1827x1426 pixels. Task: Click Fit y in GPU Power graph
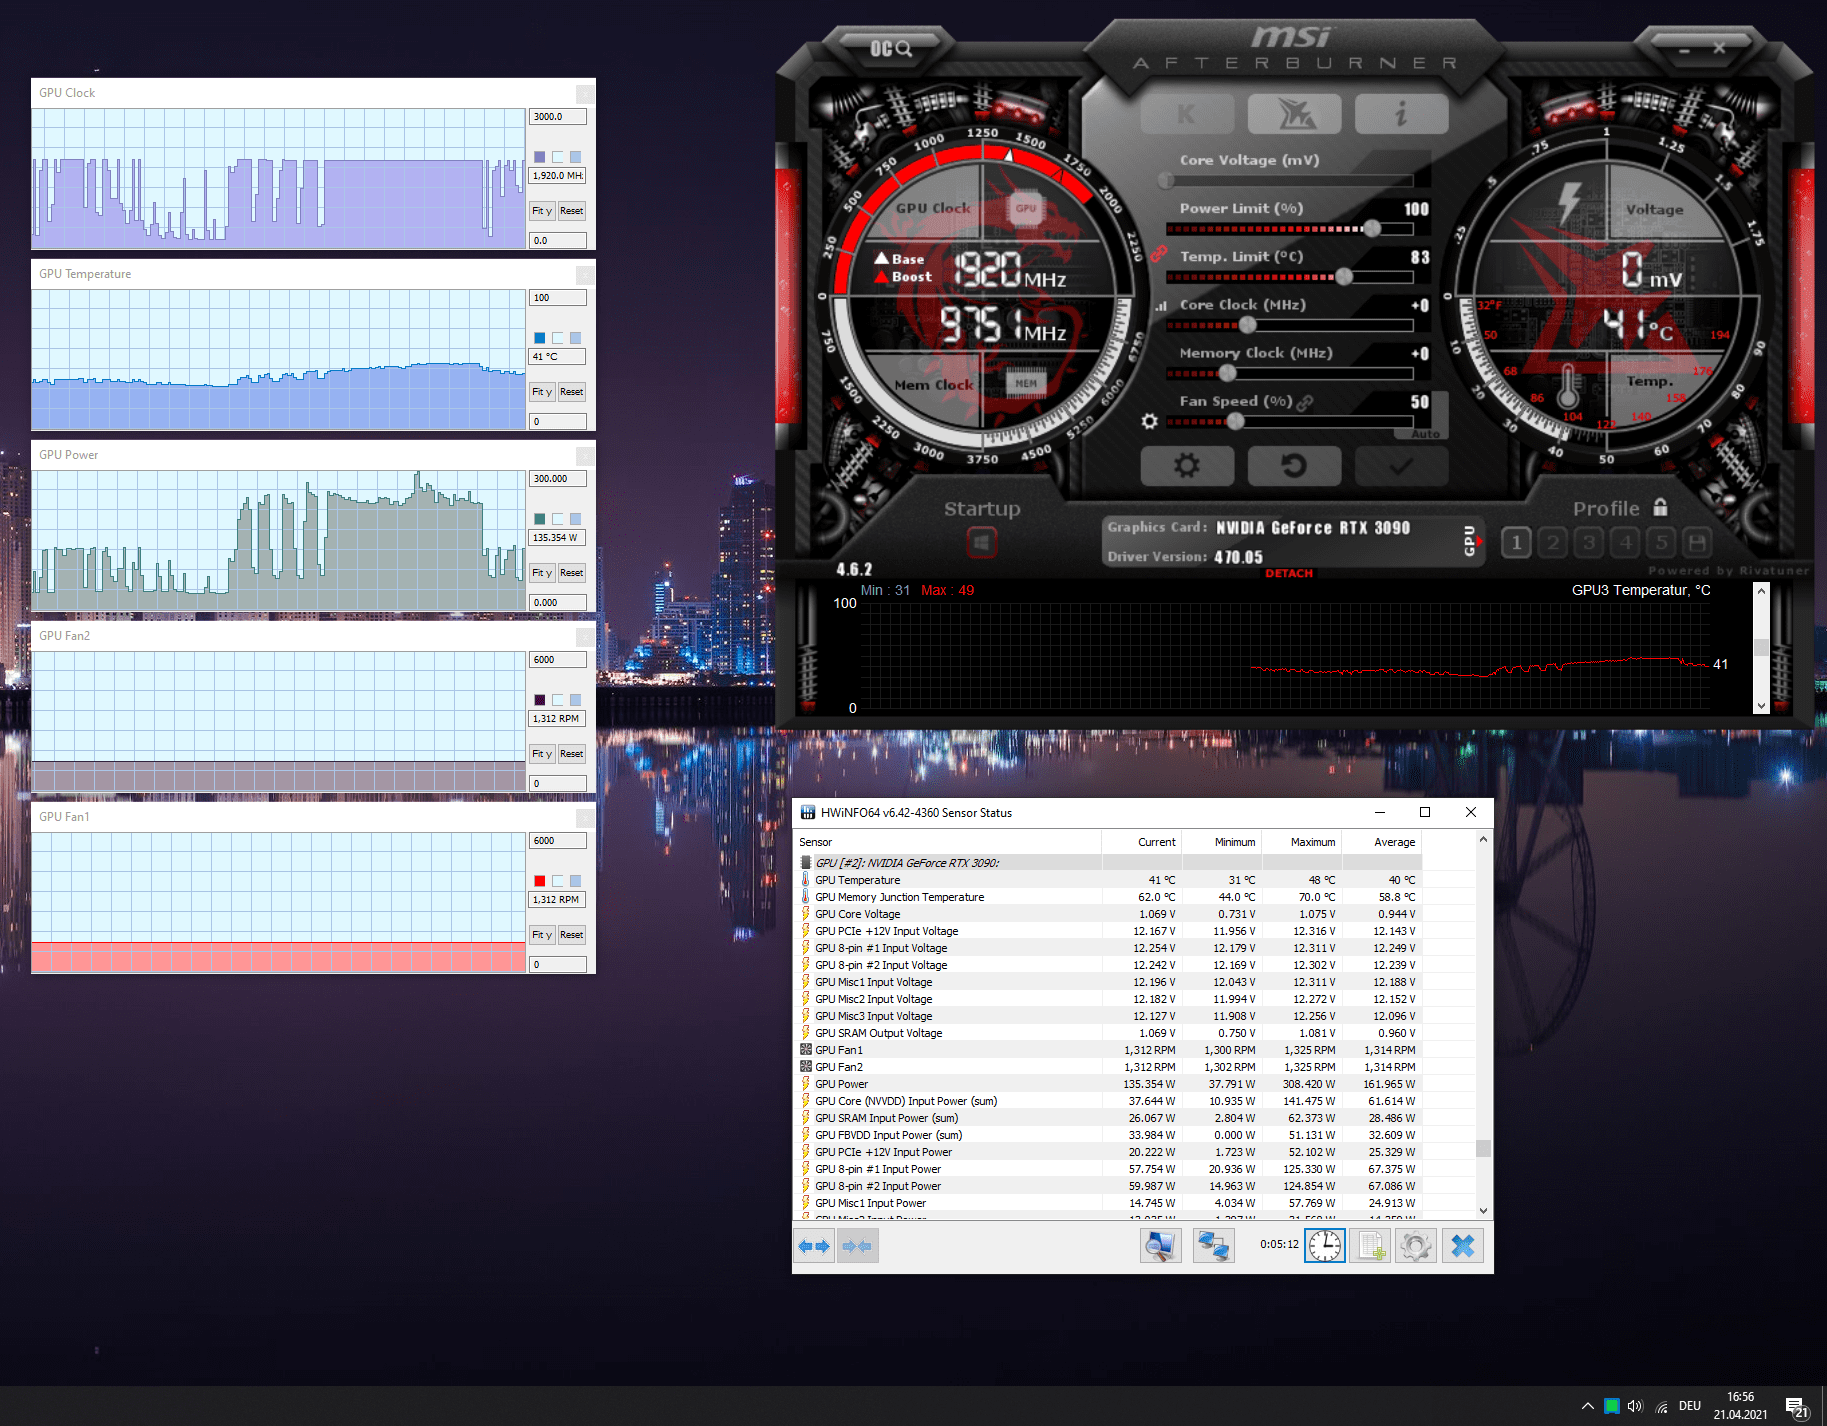542,573
